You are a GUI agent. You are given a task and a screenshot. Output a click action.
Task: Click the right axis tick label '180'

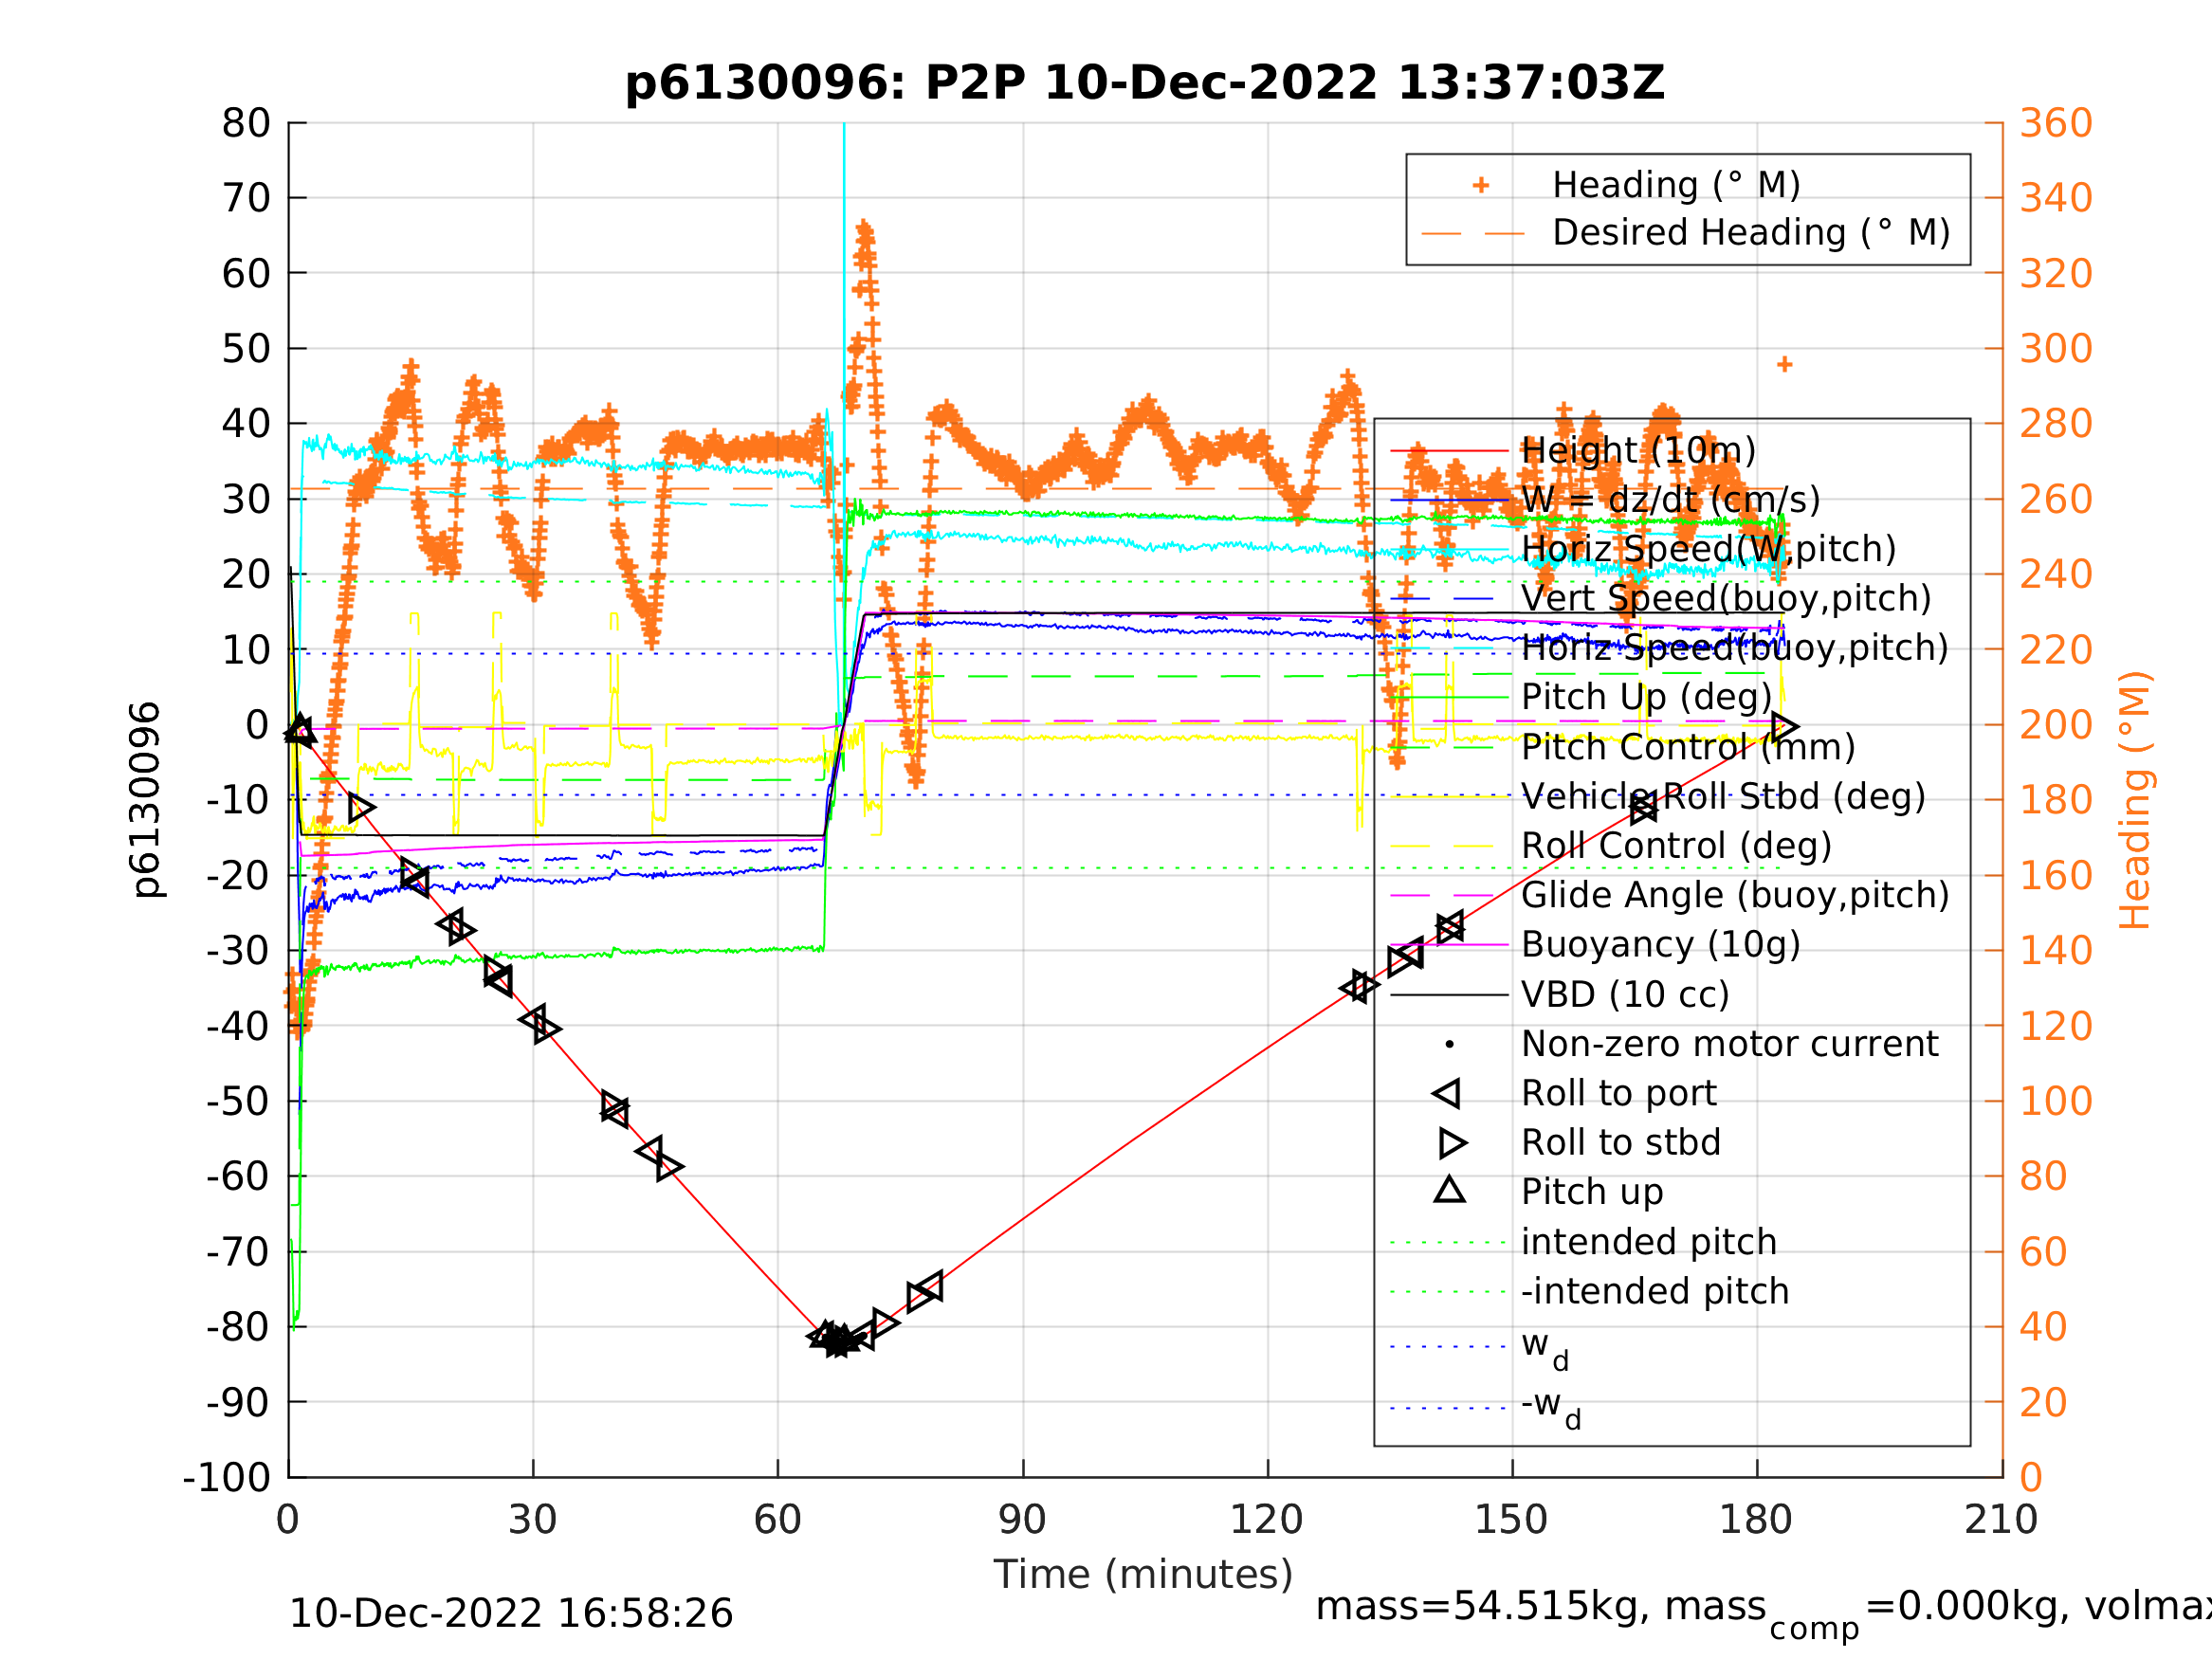(2056, 800)
